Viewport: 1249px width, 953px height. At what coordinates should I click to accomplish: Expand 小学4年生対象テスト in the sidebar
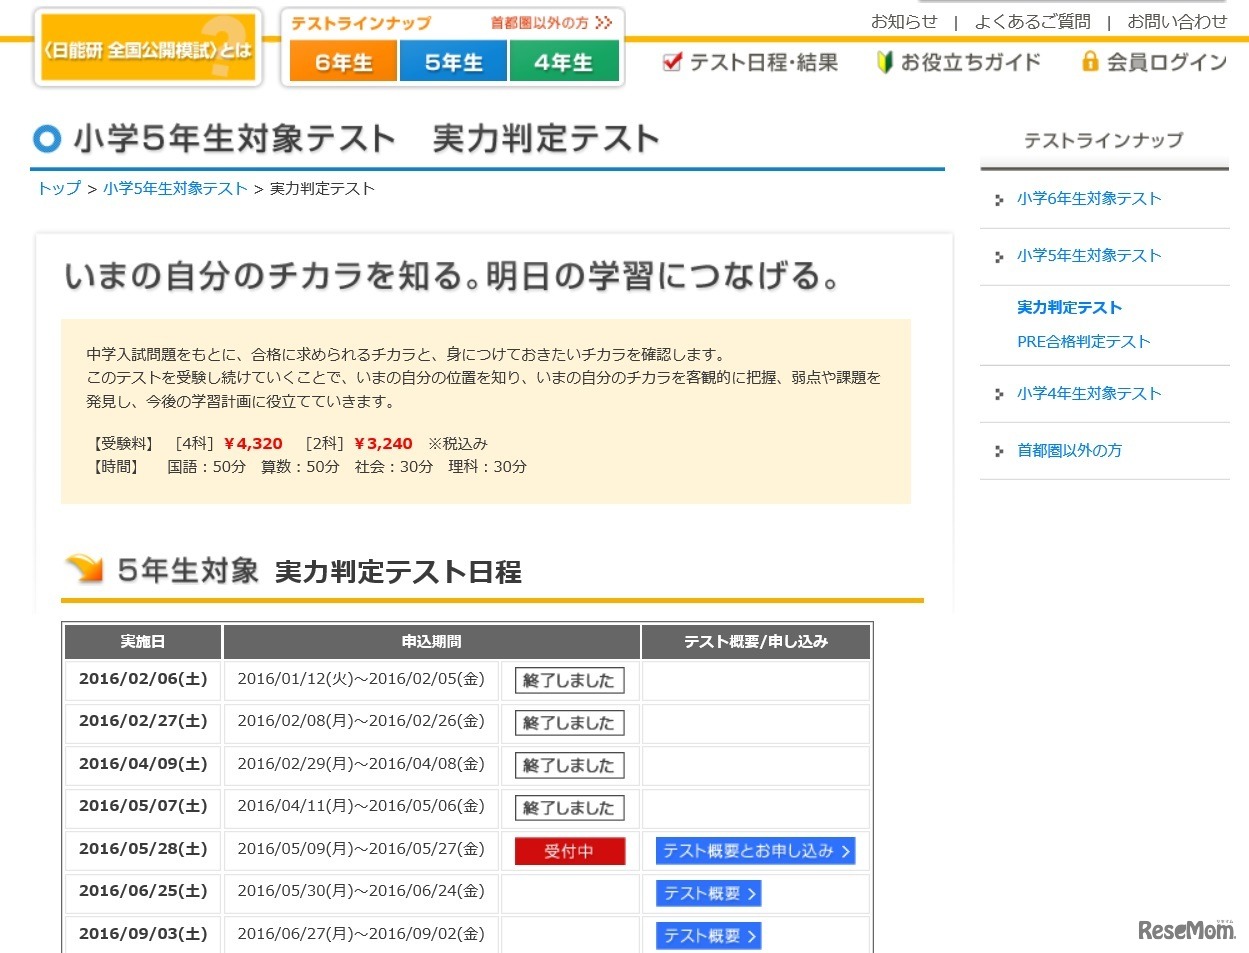tap(1088, 393)
